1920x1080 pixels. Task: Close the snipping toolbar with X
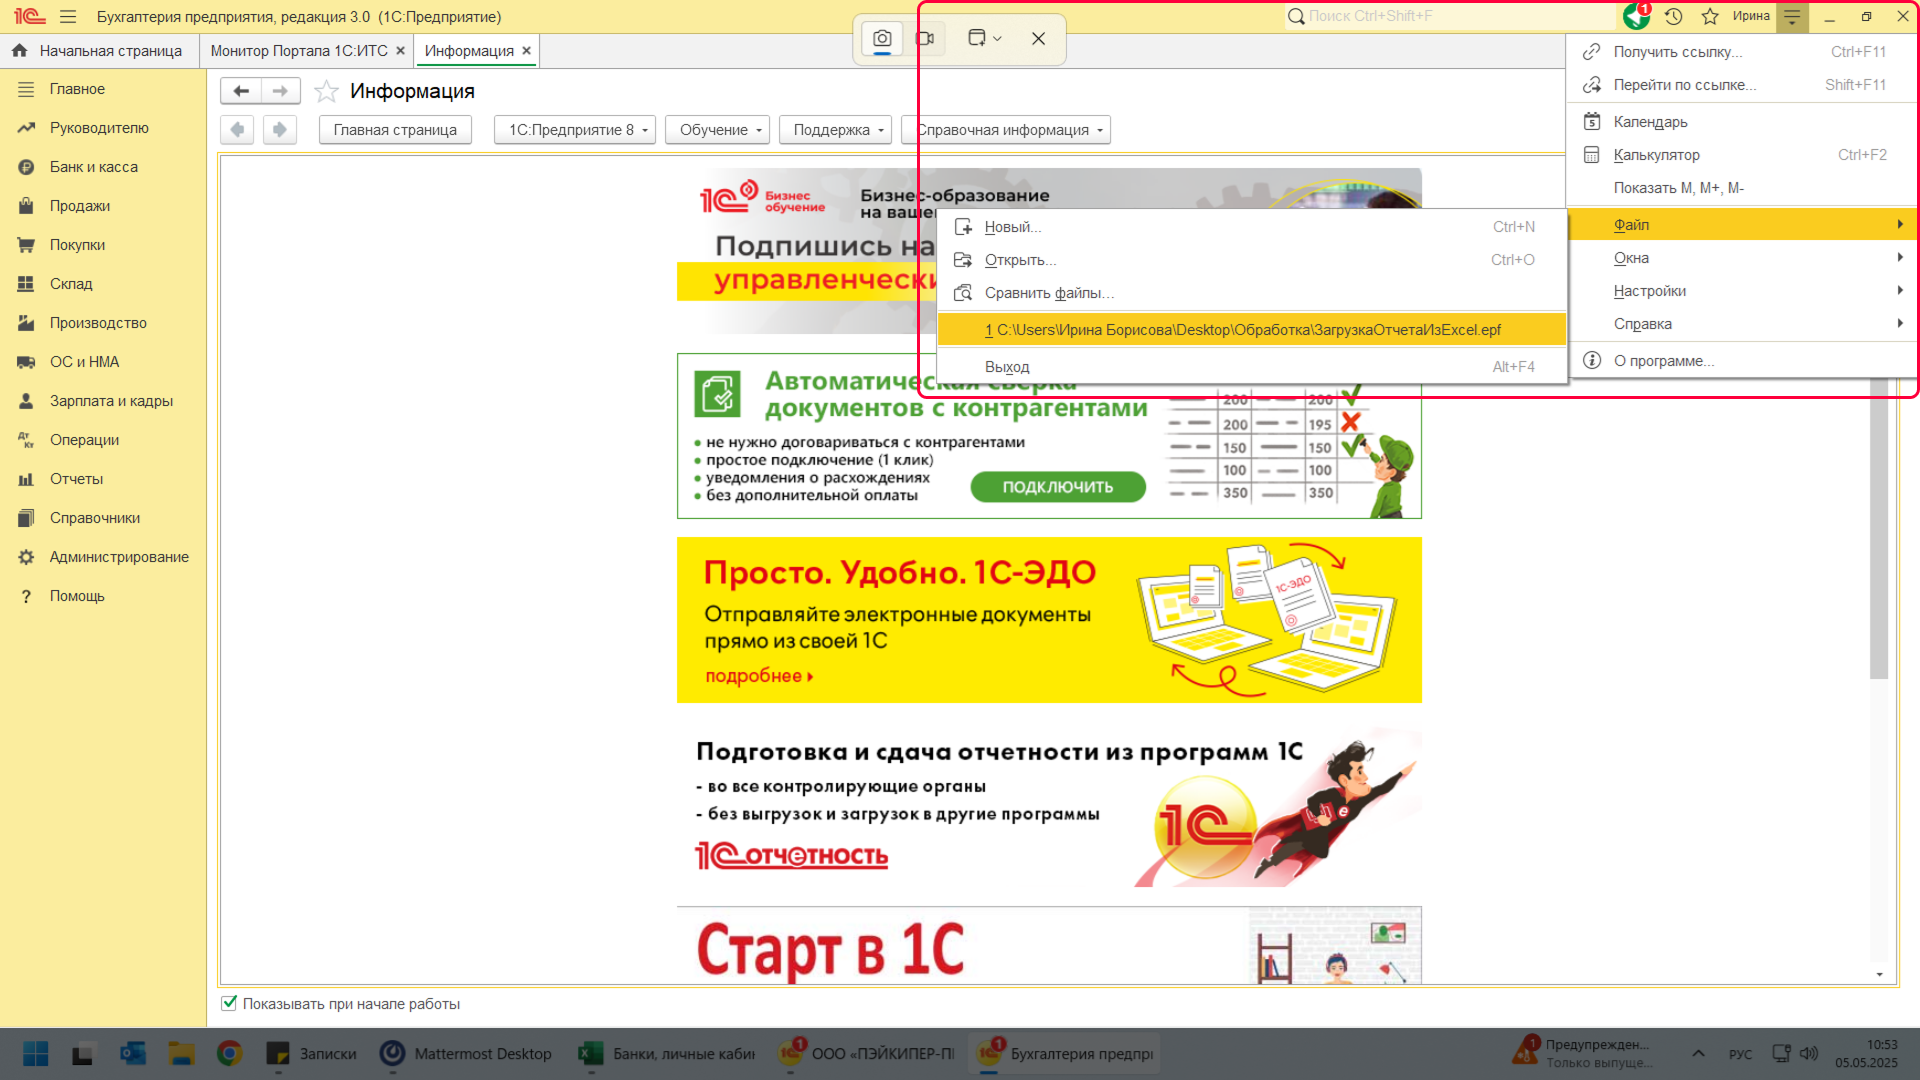click(x=1038, y=39)
